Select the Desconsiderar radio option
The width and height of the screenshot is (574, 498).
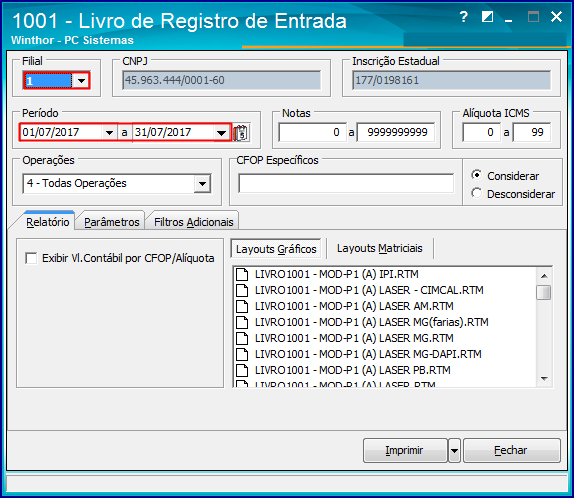point(476,193)
